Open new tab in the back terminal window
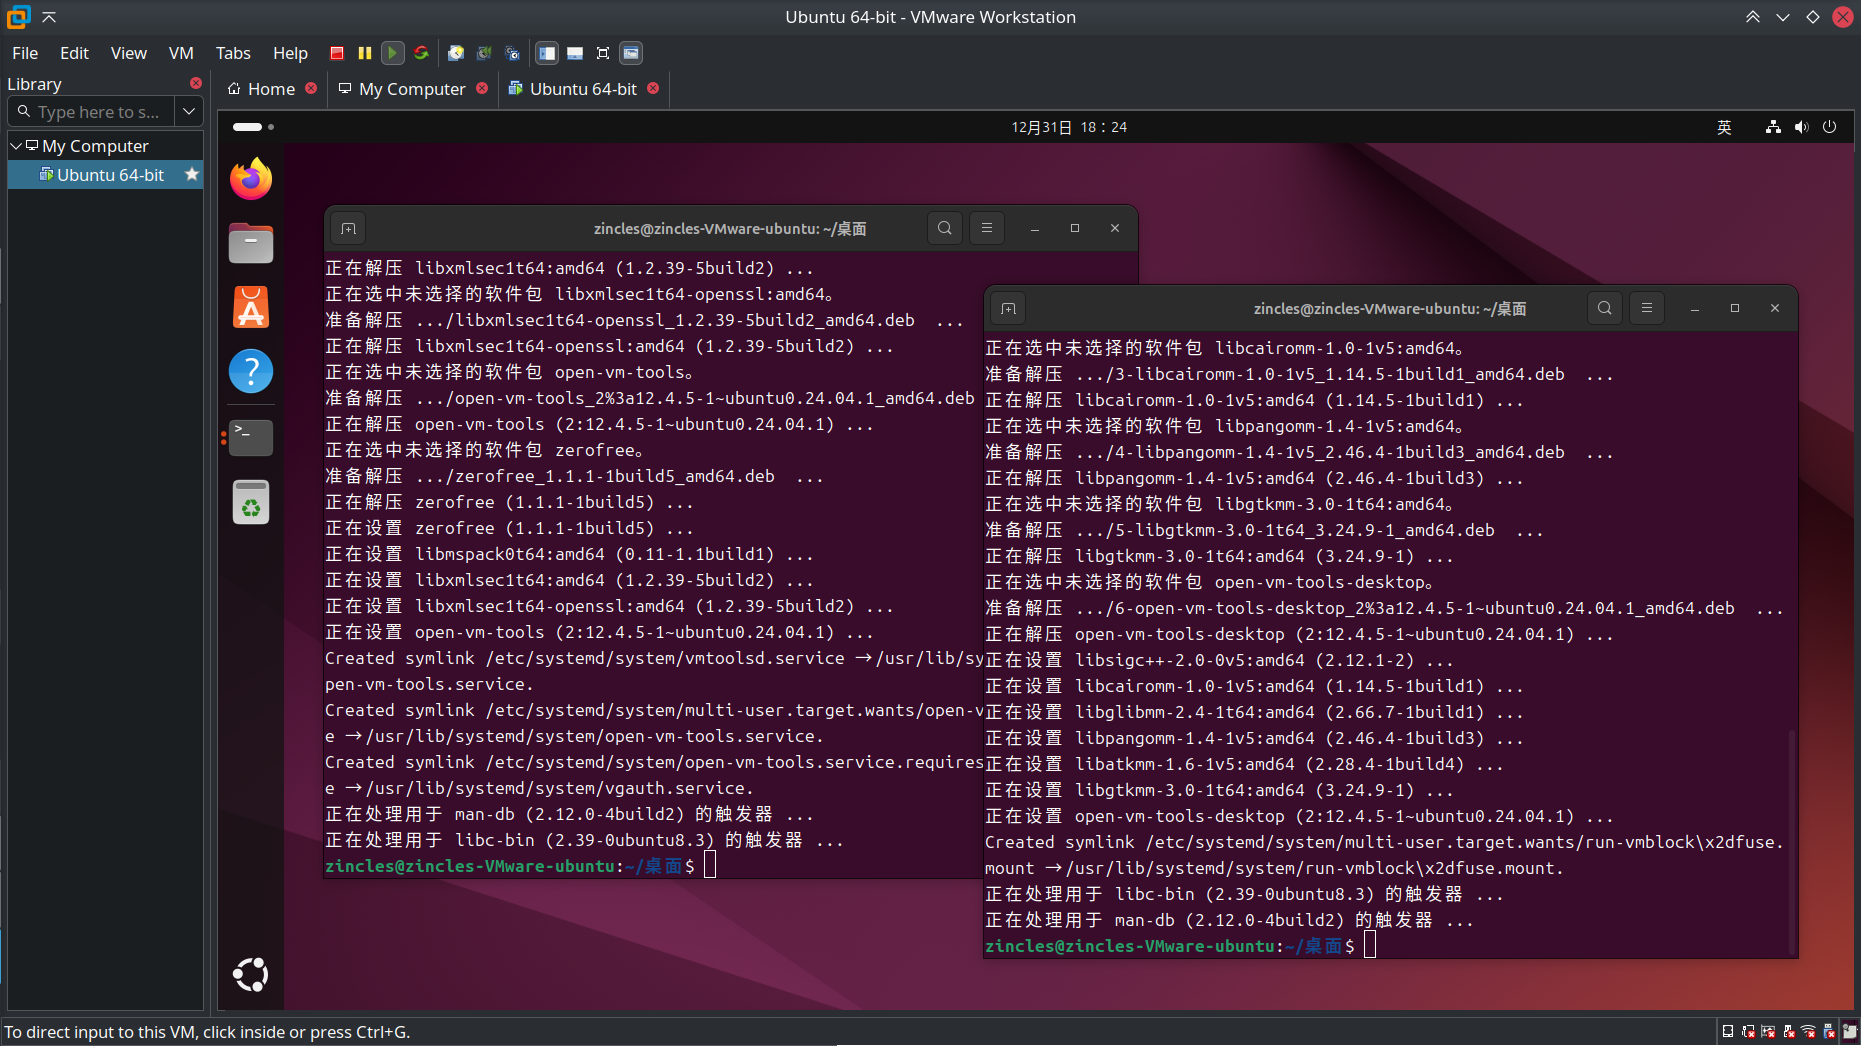The height and width of the screenshot is (1046, 1861). (348, 228)
